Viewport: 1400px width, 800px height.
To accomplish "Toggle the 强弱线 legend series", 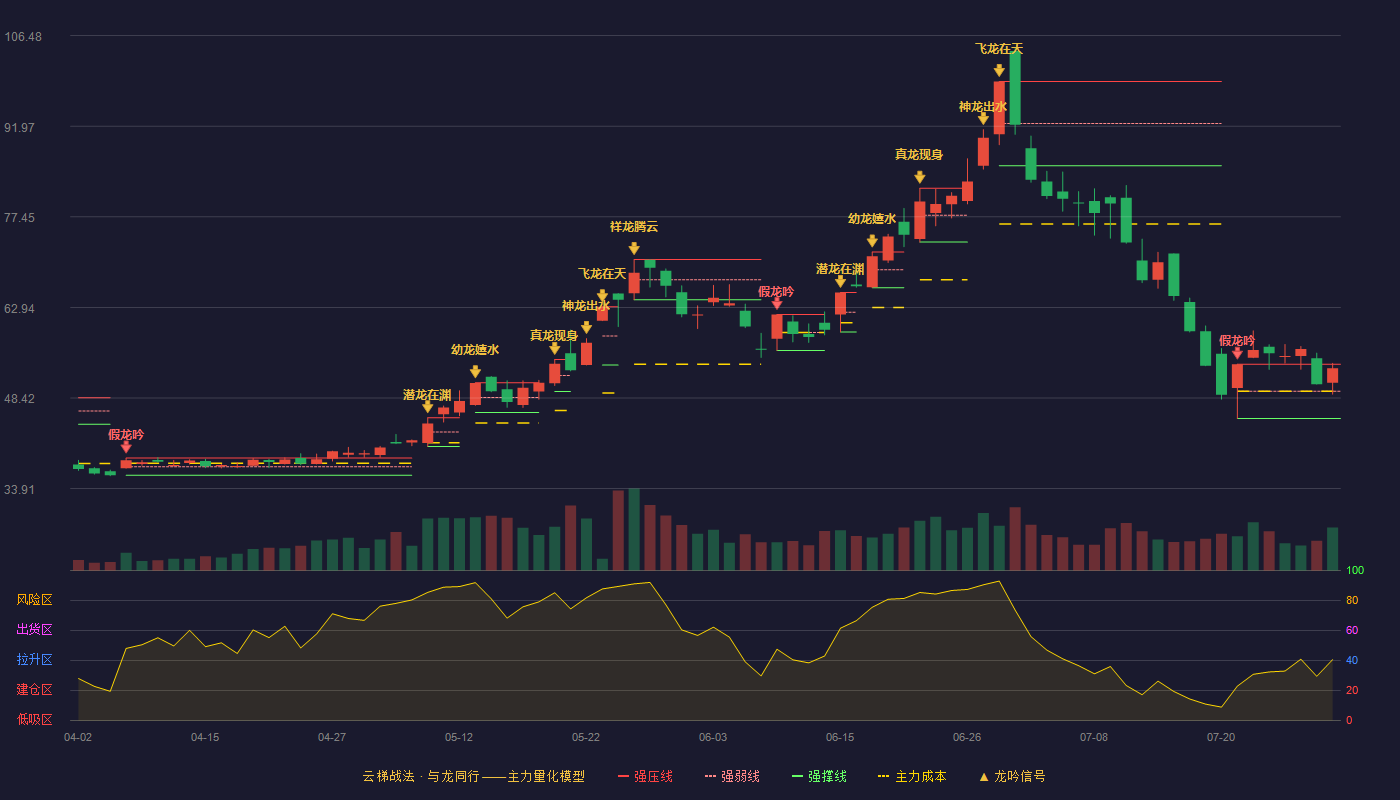I will click(x=732, y=776).
